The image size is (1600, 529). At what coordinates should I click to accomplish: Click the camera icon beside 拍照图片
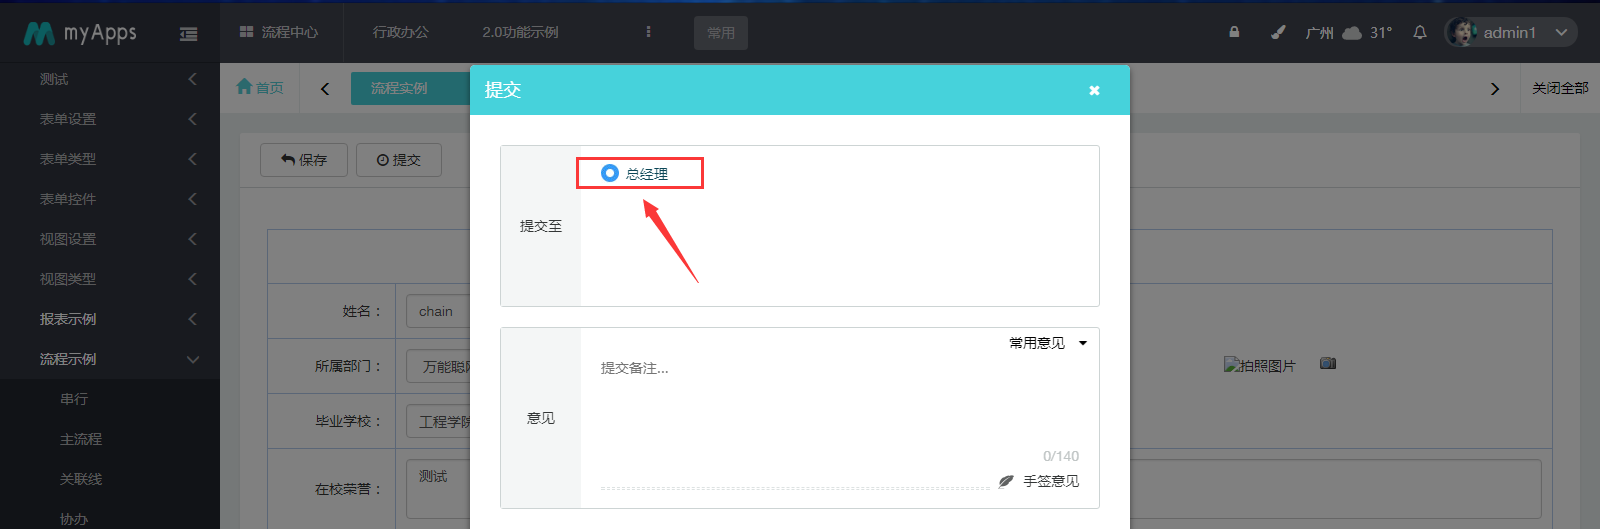tap(1328, 363)
